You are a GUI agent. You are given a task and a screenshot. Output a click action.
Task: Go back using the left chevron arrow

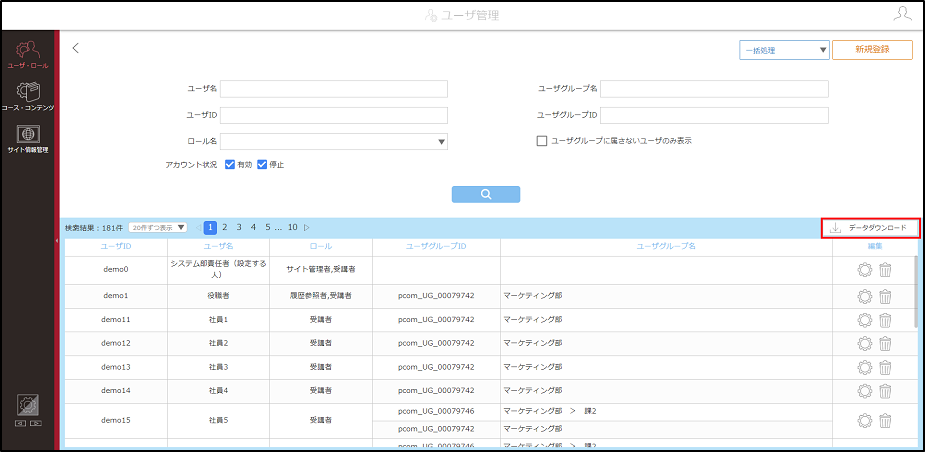coord(76,48)
